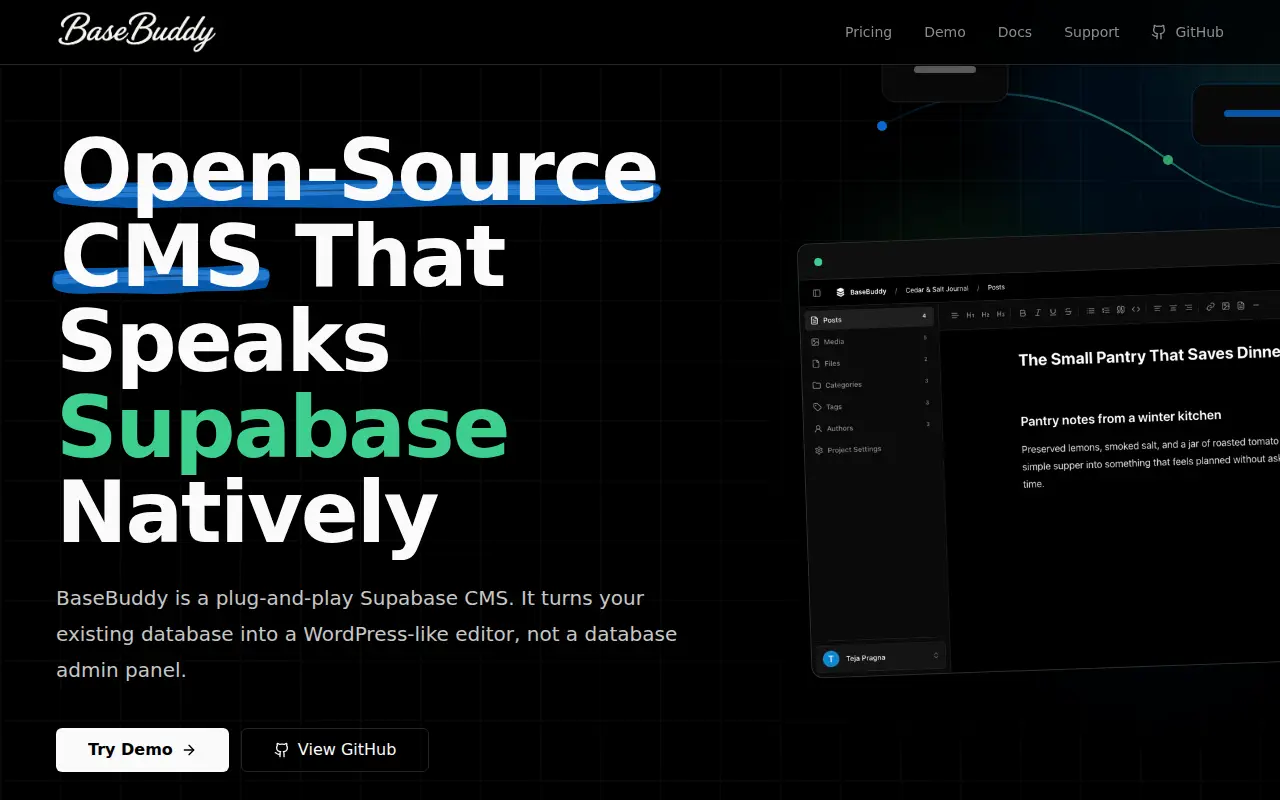Open Posts in the preview sidebar
The image size is (1280, 800).
pos(869,319)
